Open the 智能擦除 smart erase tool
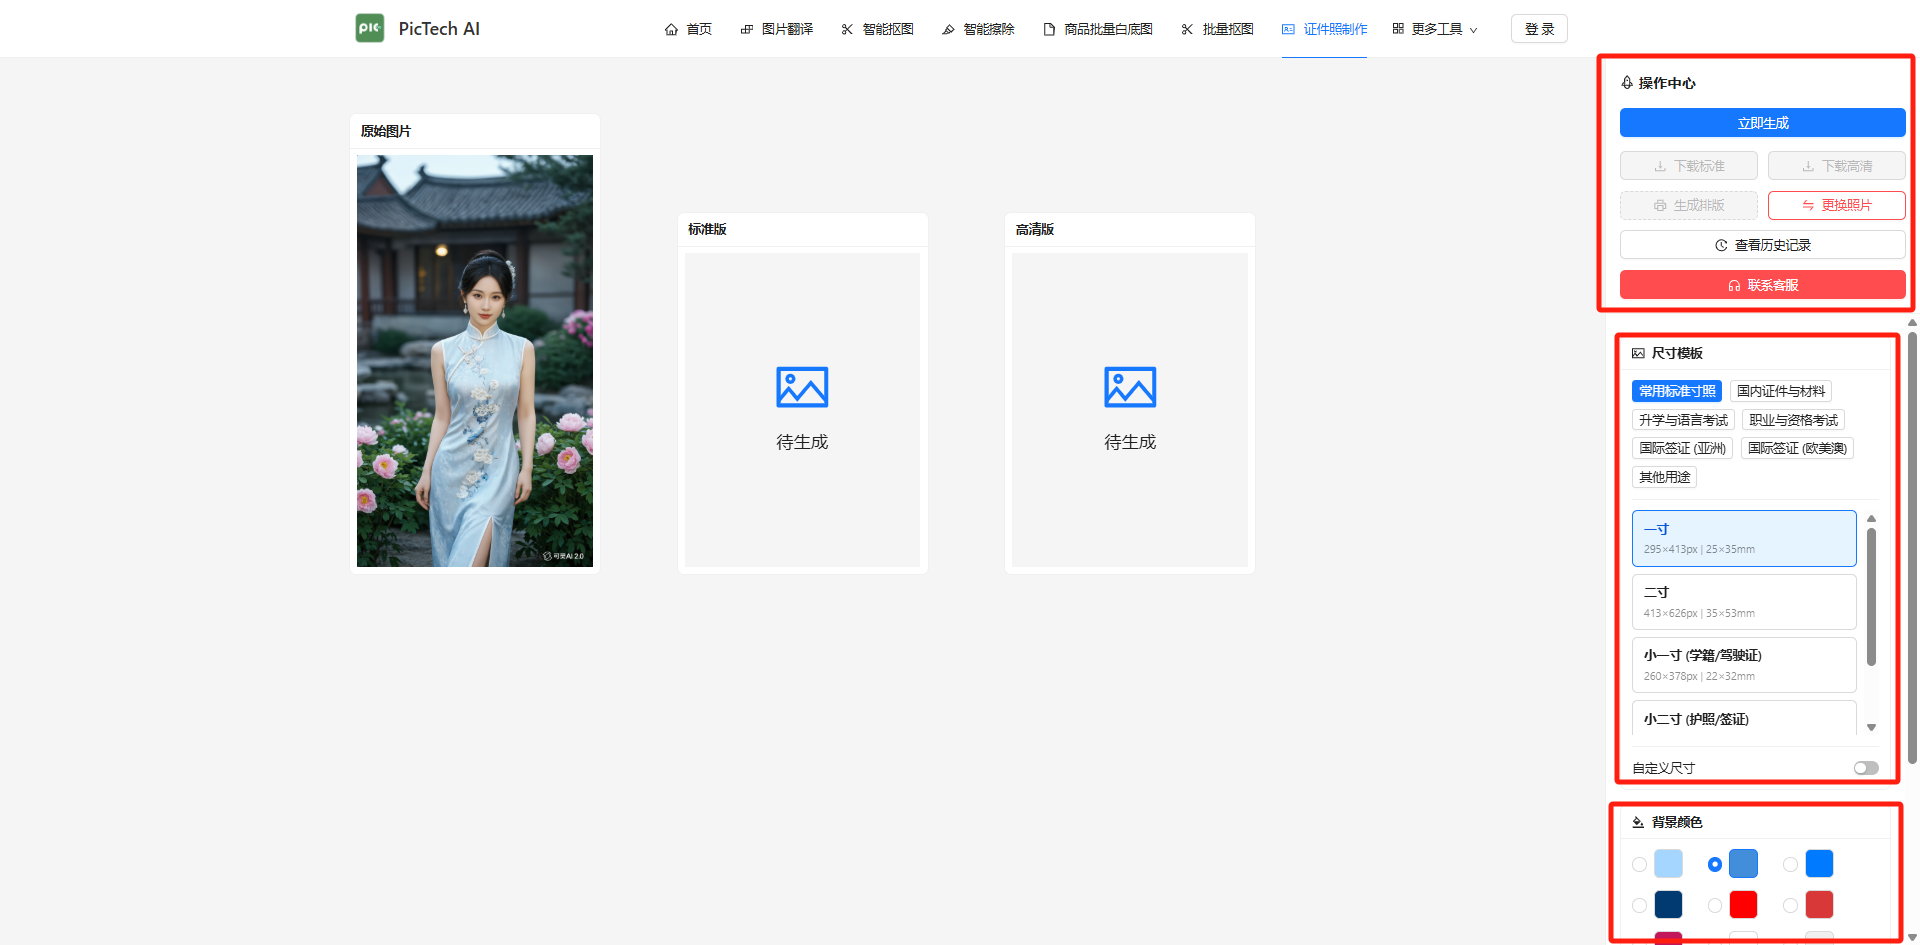The image size is (1920, 945). 977,29
